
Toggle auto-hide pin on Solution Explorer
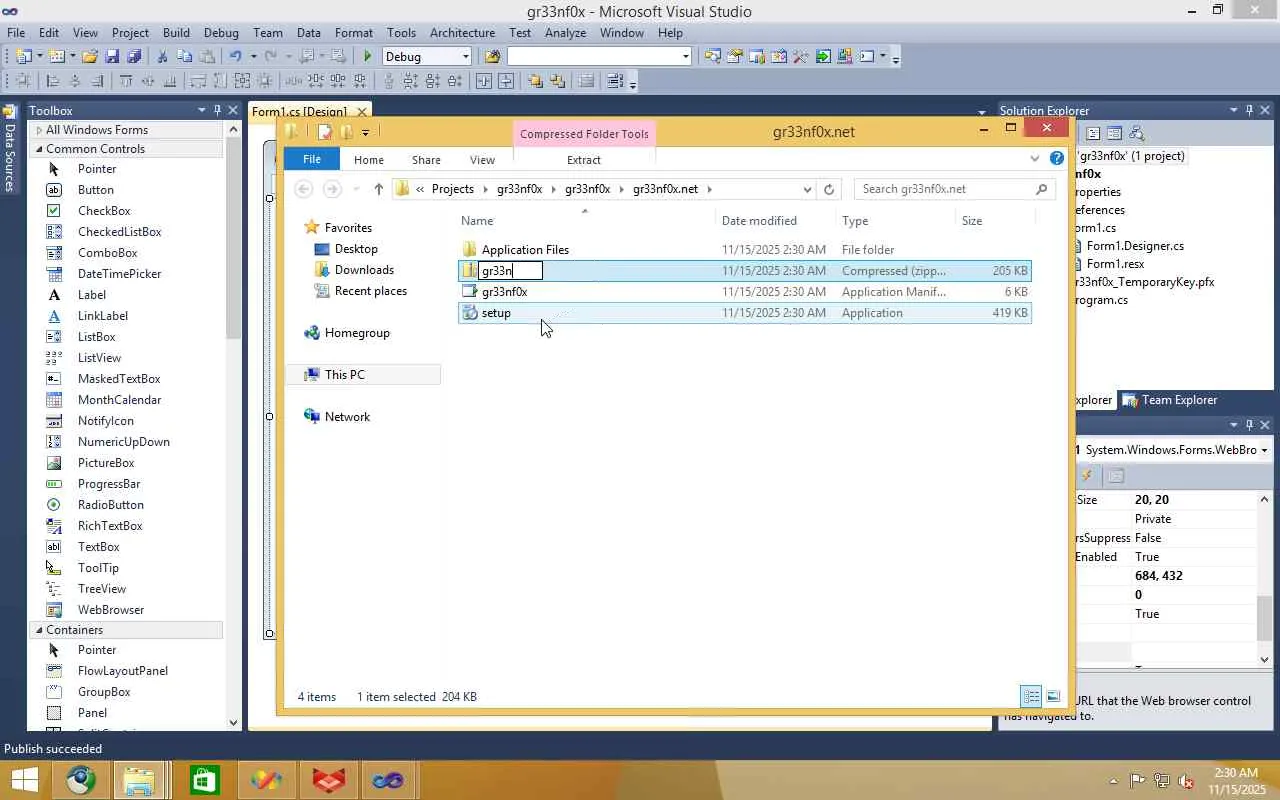(x=1248, y=110)
